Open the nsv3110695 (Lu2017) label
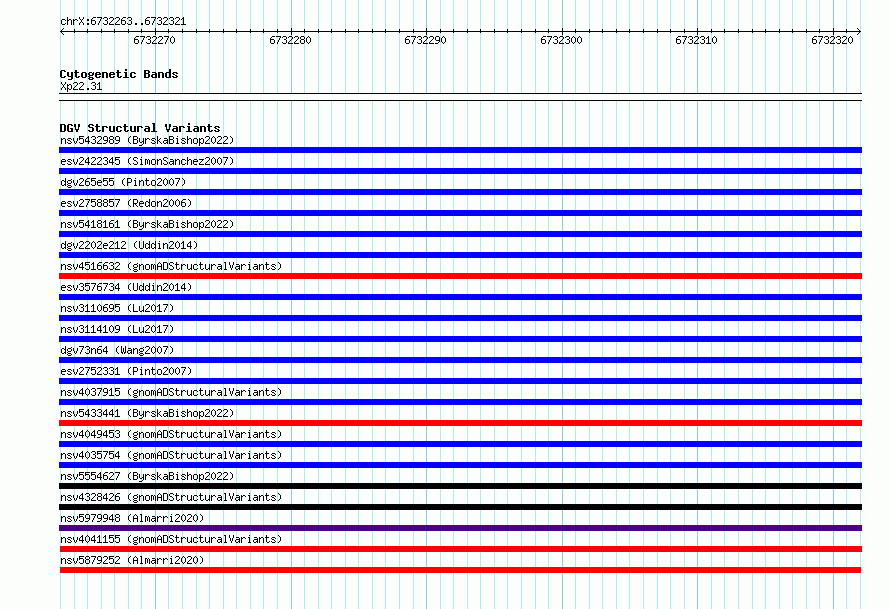Screen dimensions: 890x609 [x=117, y=308]
